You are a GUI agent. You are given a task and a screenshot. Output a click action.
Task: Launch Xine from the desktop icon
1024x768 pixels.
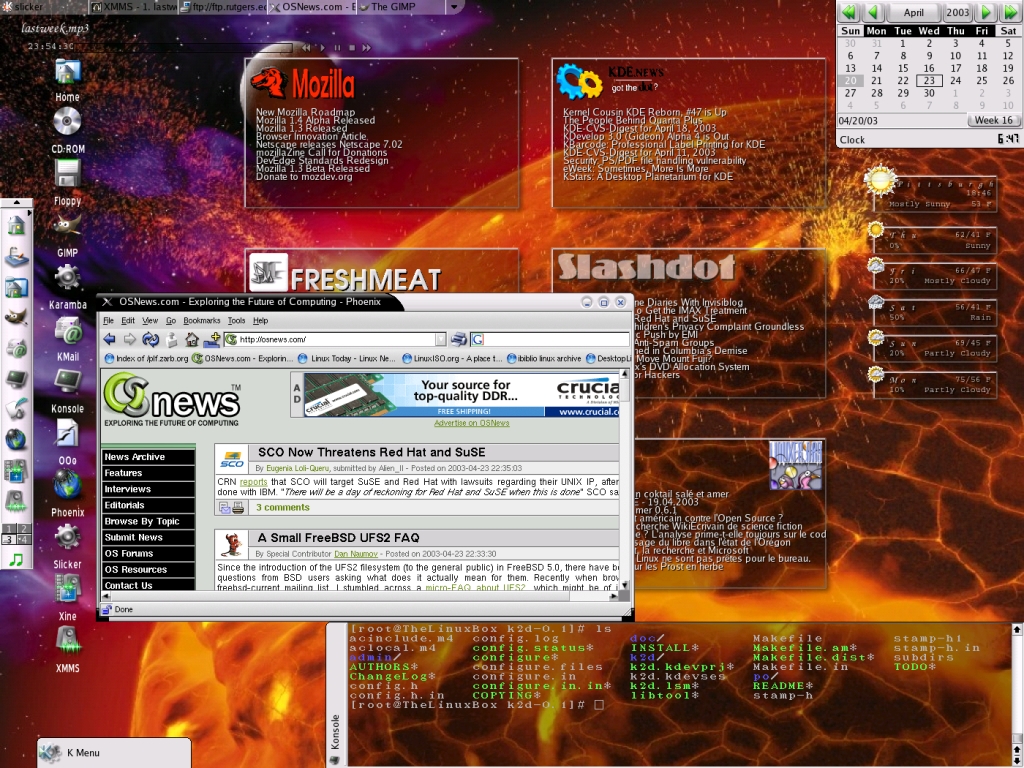point(67,589)
